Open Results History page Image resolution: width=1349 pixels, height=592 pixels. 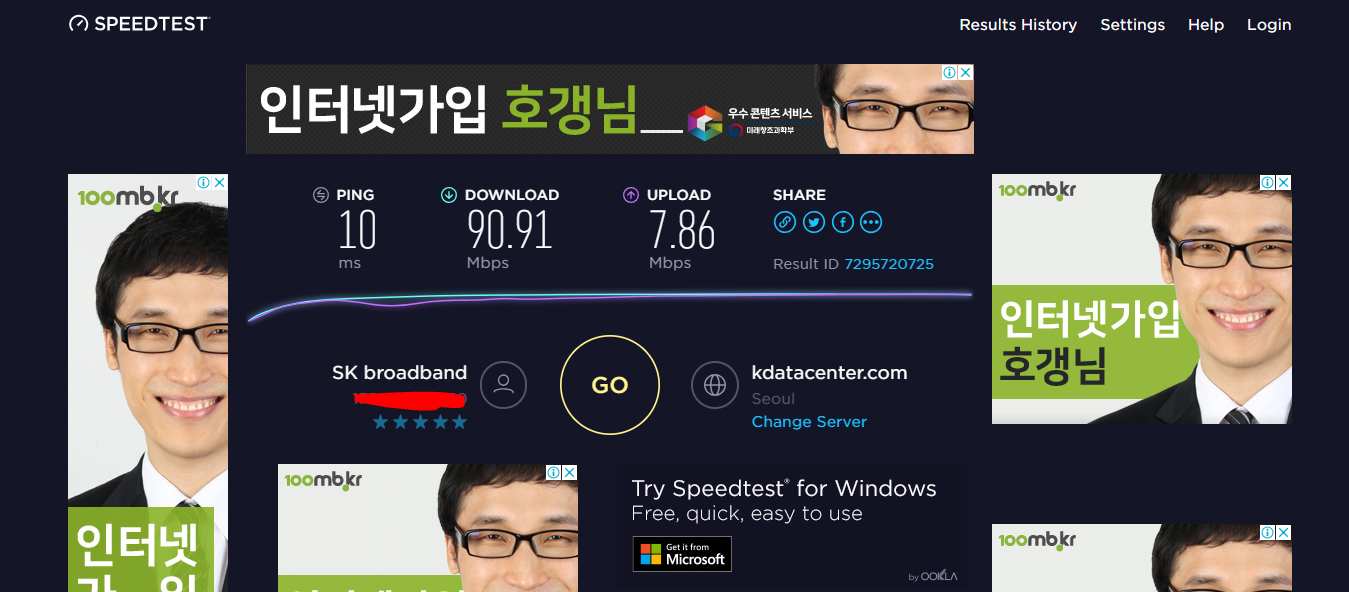(x=1018, y=25)
